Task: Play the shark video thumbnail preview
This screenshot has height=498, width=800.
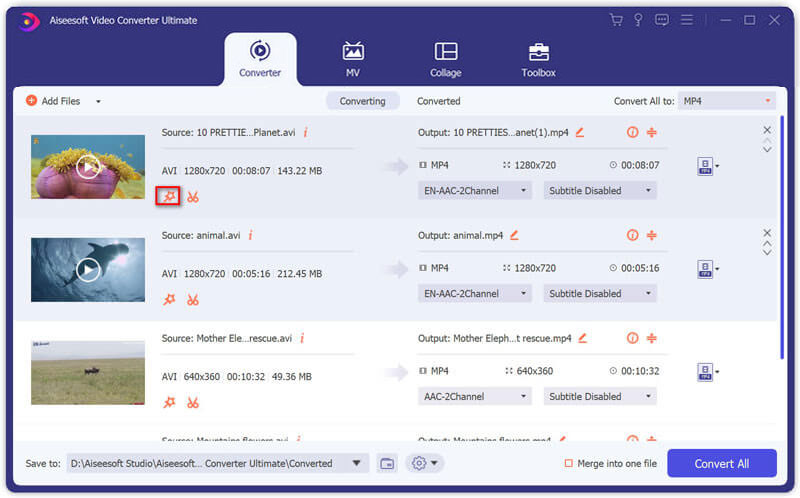Action: (x=89, y=269)
